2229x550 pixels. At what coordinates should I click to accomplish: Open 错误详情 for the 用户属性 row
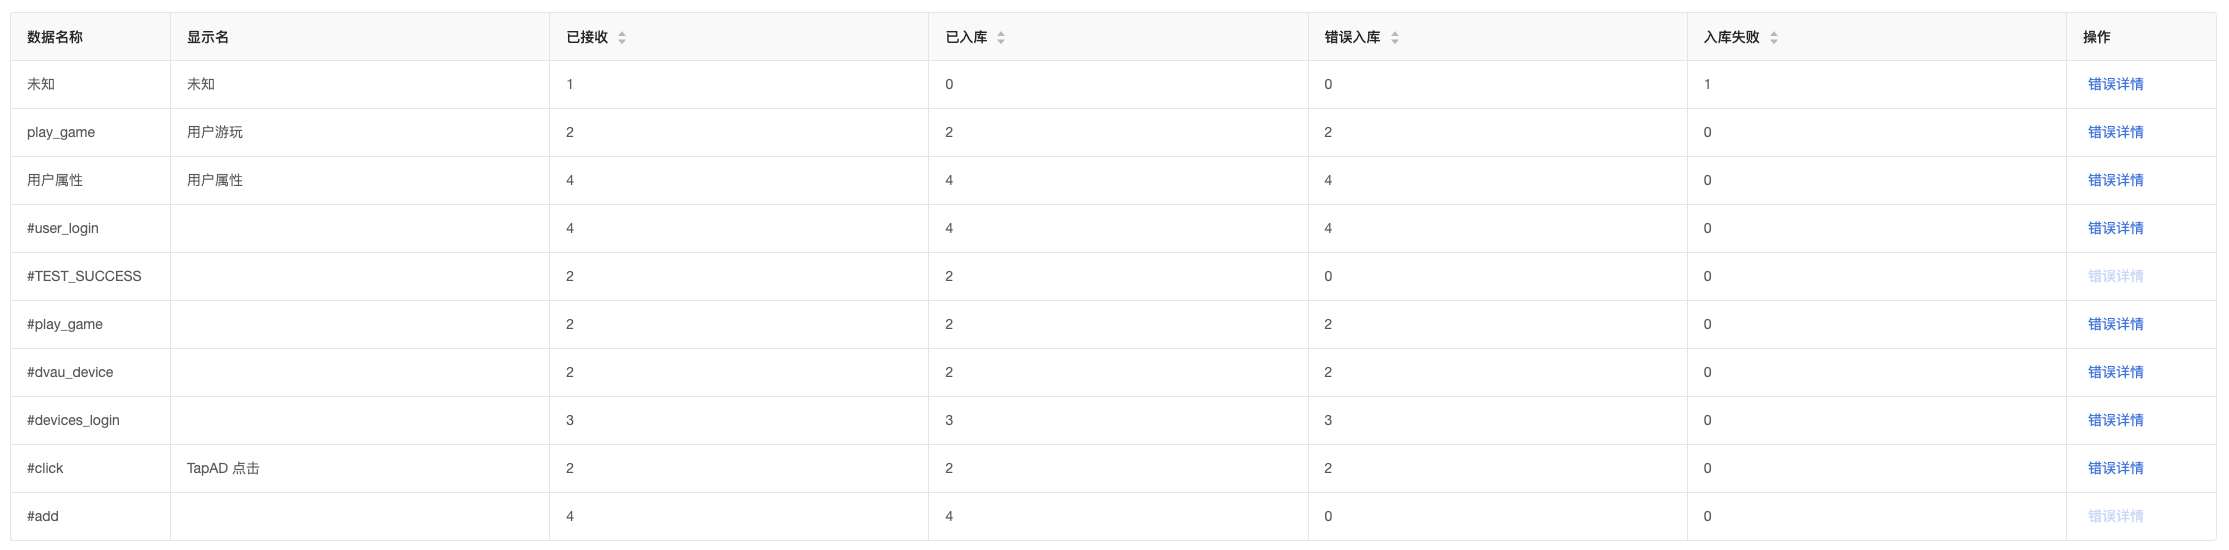(x=2115, y=180)
